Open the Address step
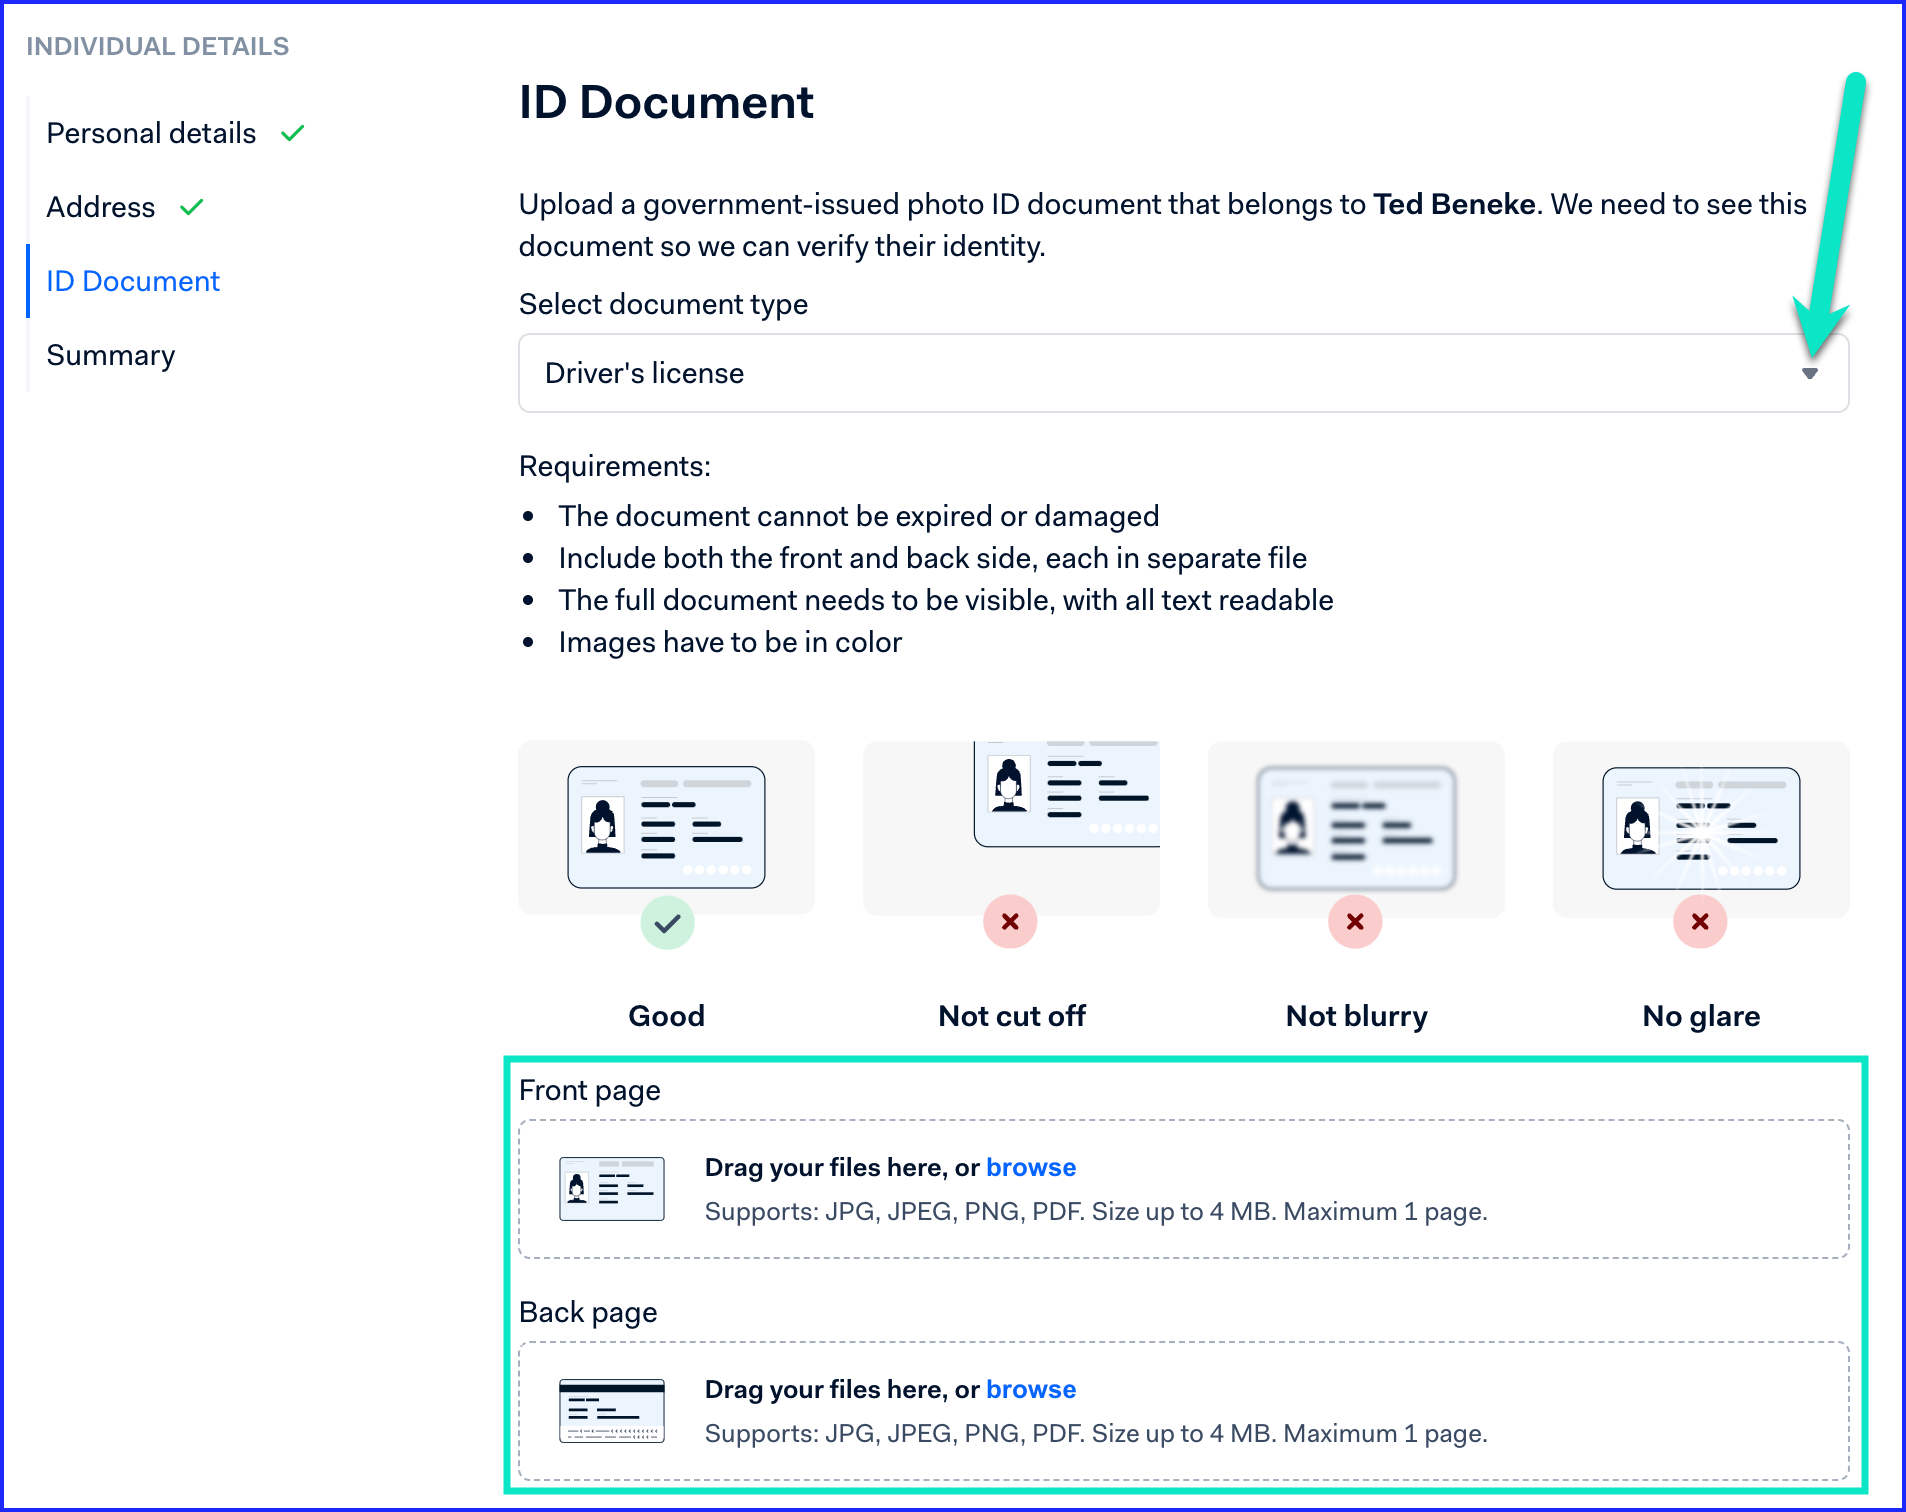Viewport: 1906px width, 1512px height. [101, 207]
